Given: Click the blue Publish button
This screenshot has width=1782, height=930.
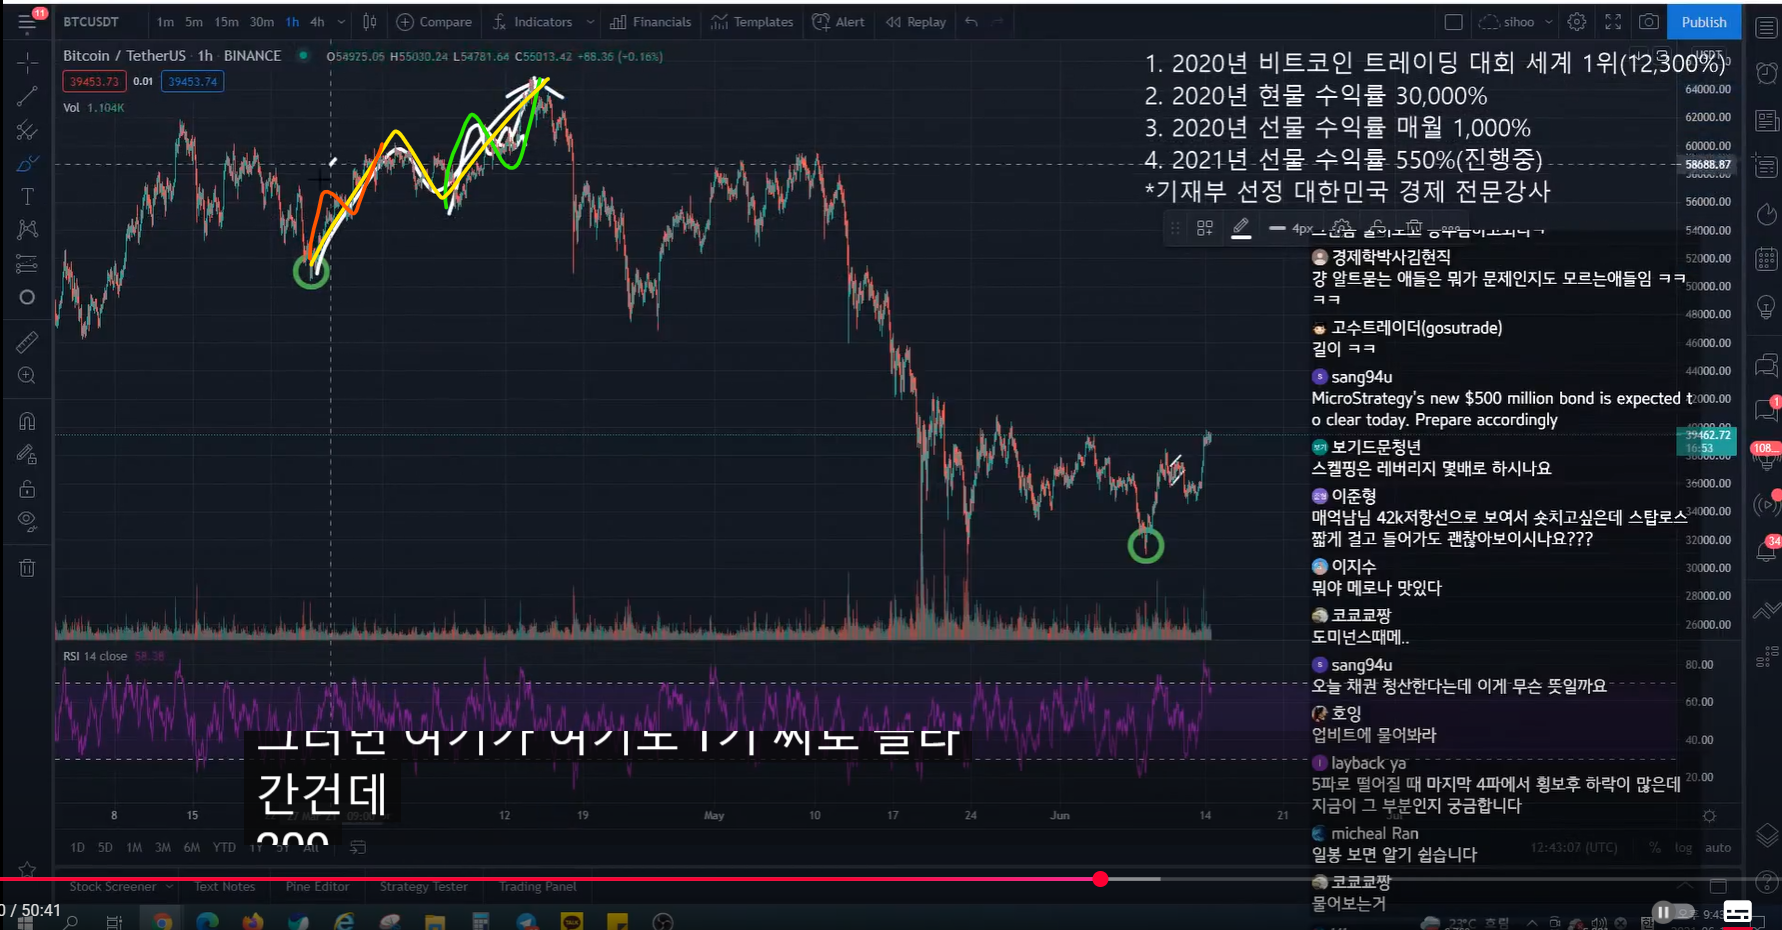Looking at the screenshot, I should [1704, 22].
